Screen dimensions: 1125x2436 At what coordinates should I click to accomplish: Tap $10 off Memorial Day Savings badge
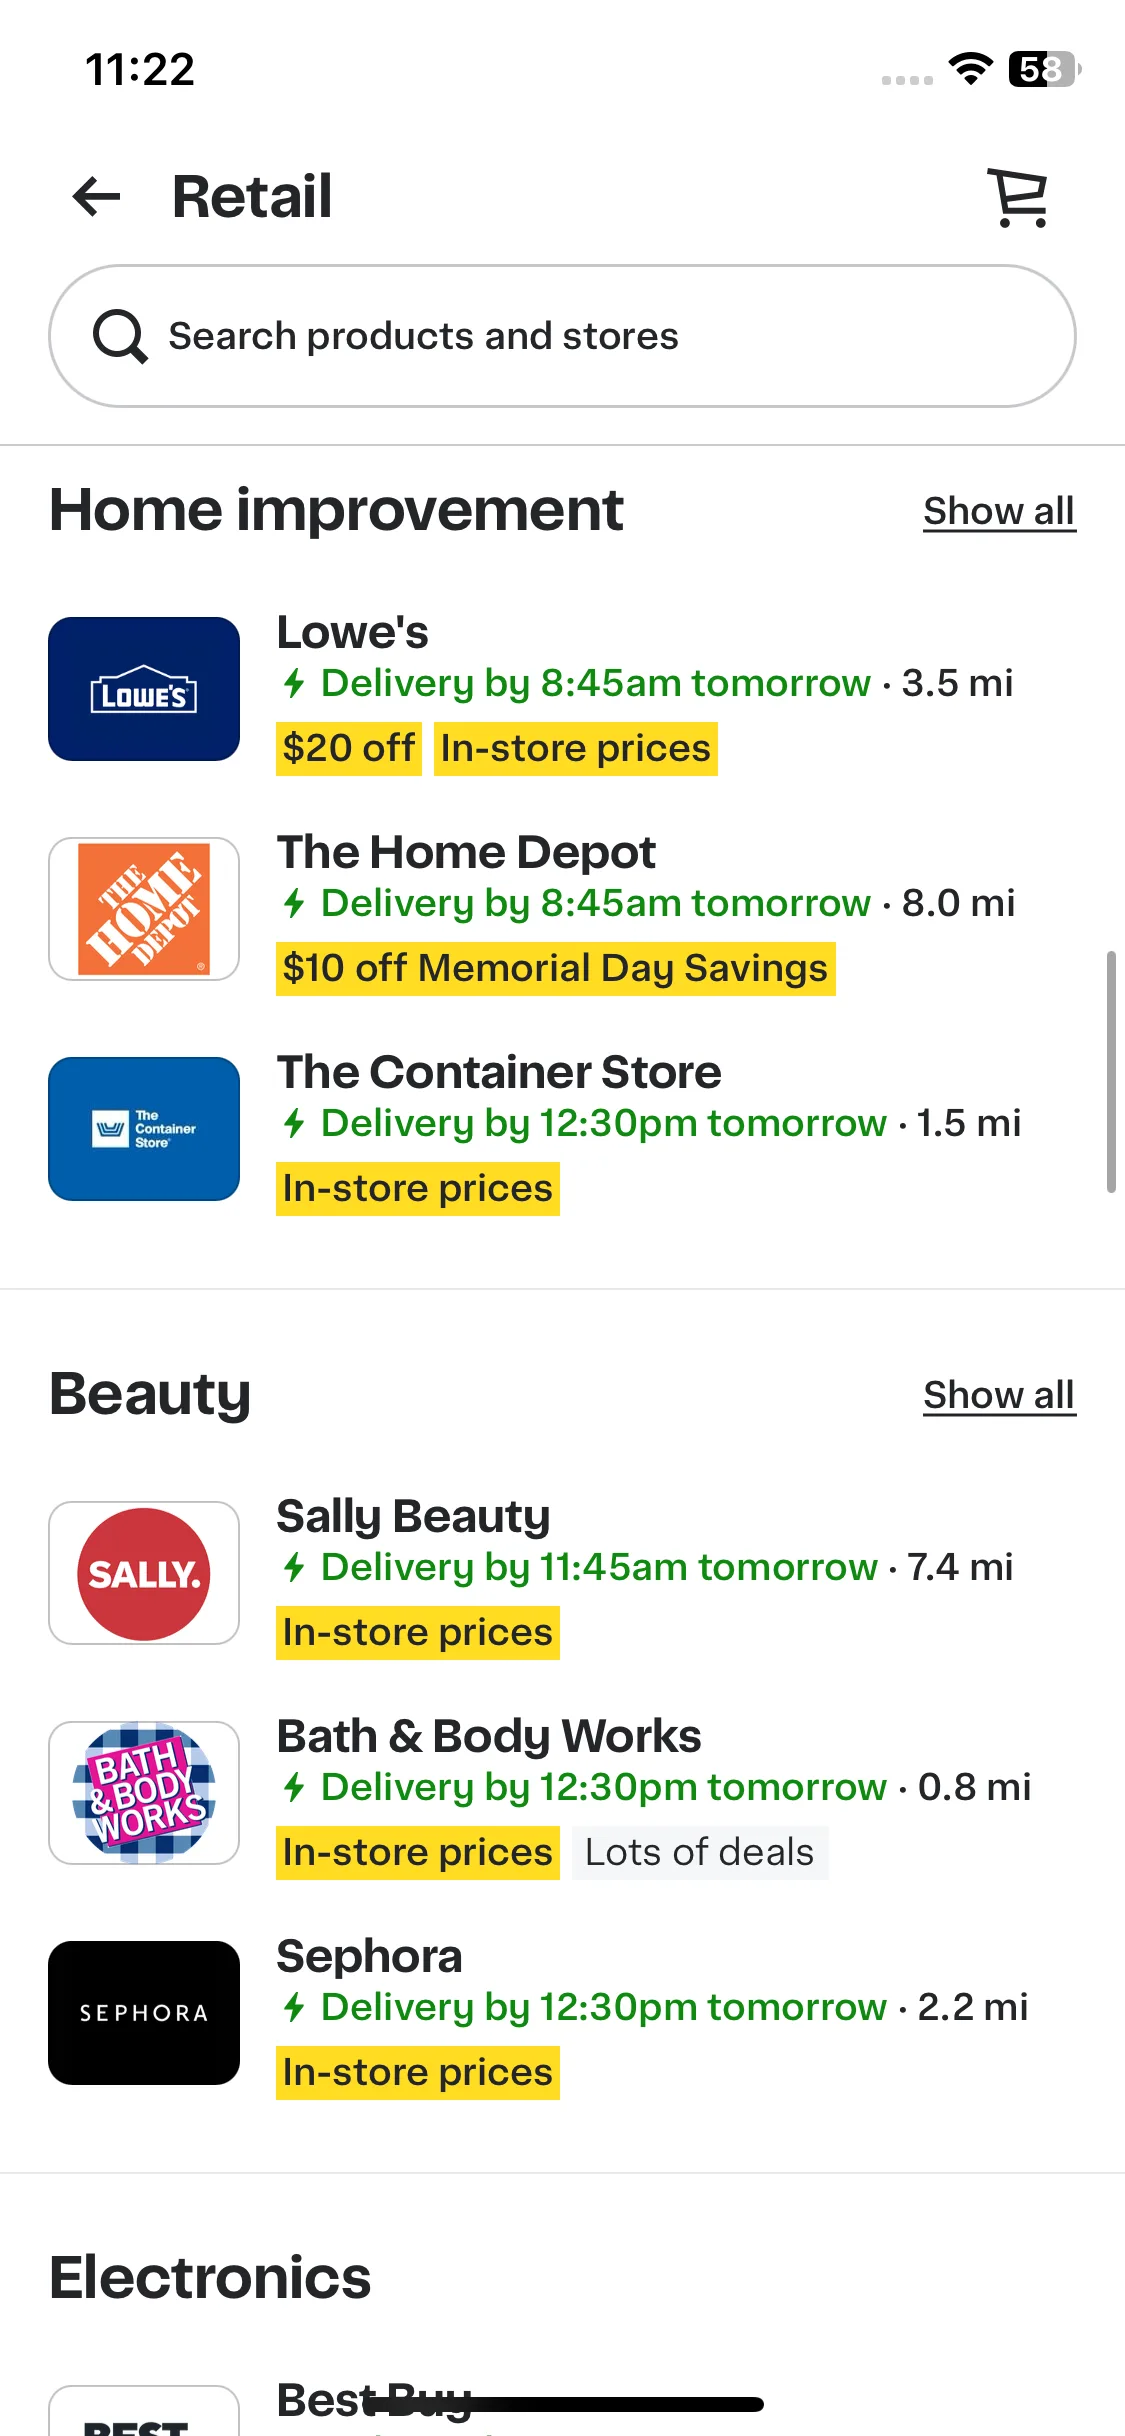coord(556,969)
